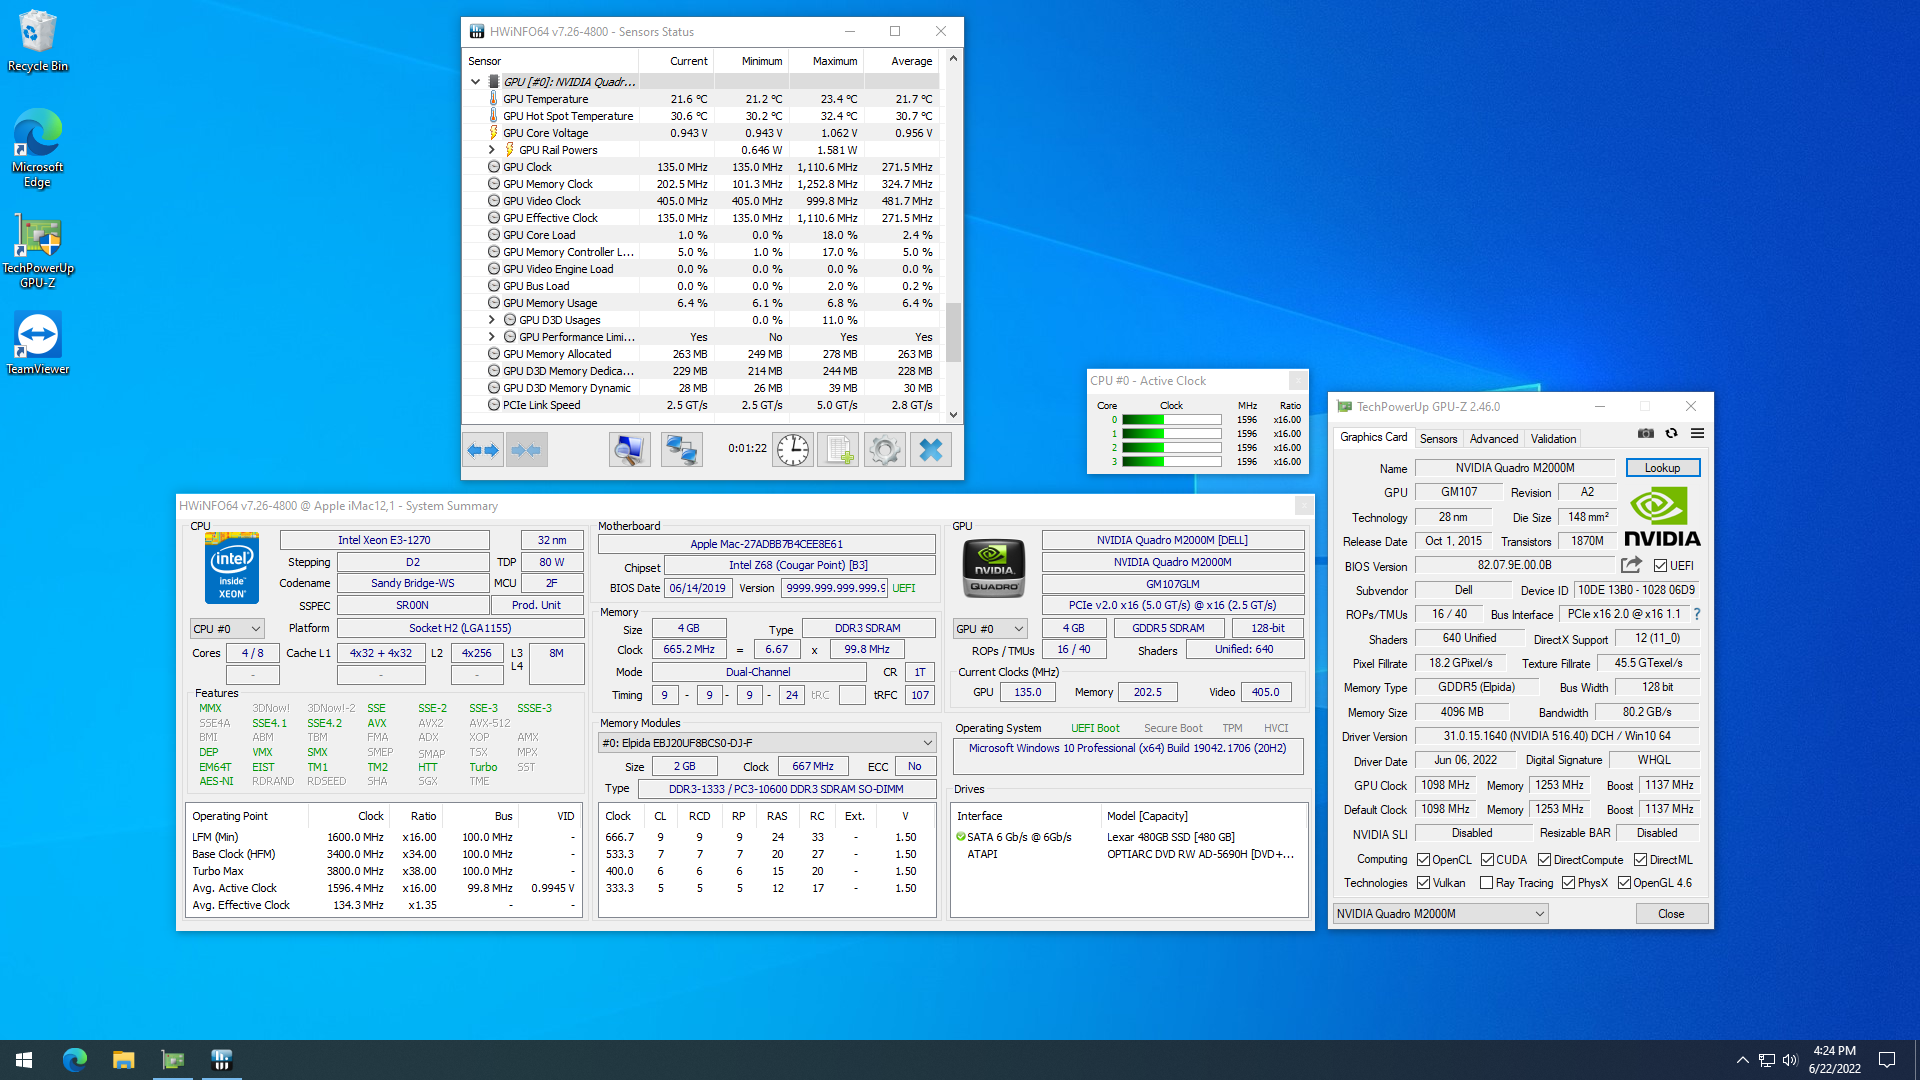Screen dimensions: 1920x1080
Task: Switch to the Validation tab in GPU-Z
Action: [x=1553, y=439]
